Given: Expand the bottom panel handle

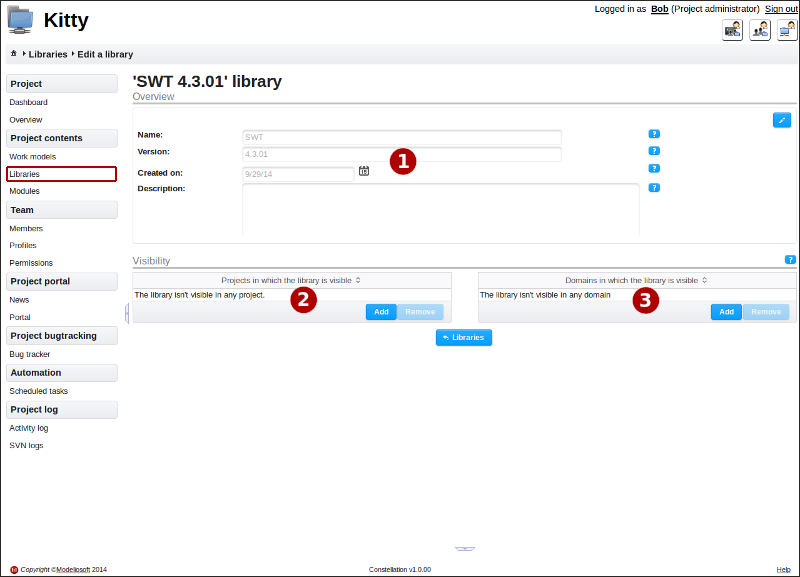Looking at the screenshot, I should (465, 549).
